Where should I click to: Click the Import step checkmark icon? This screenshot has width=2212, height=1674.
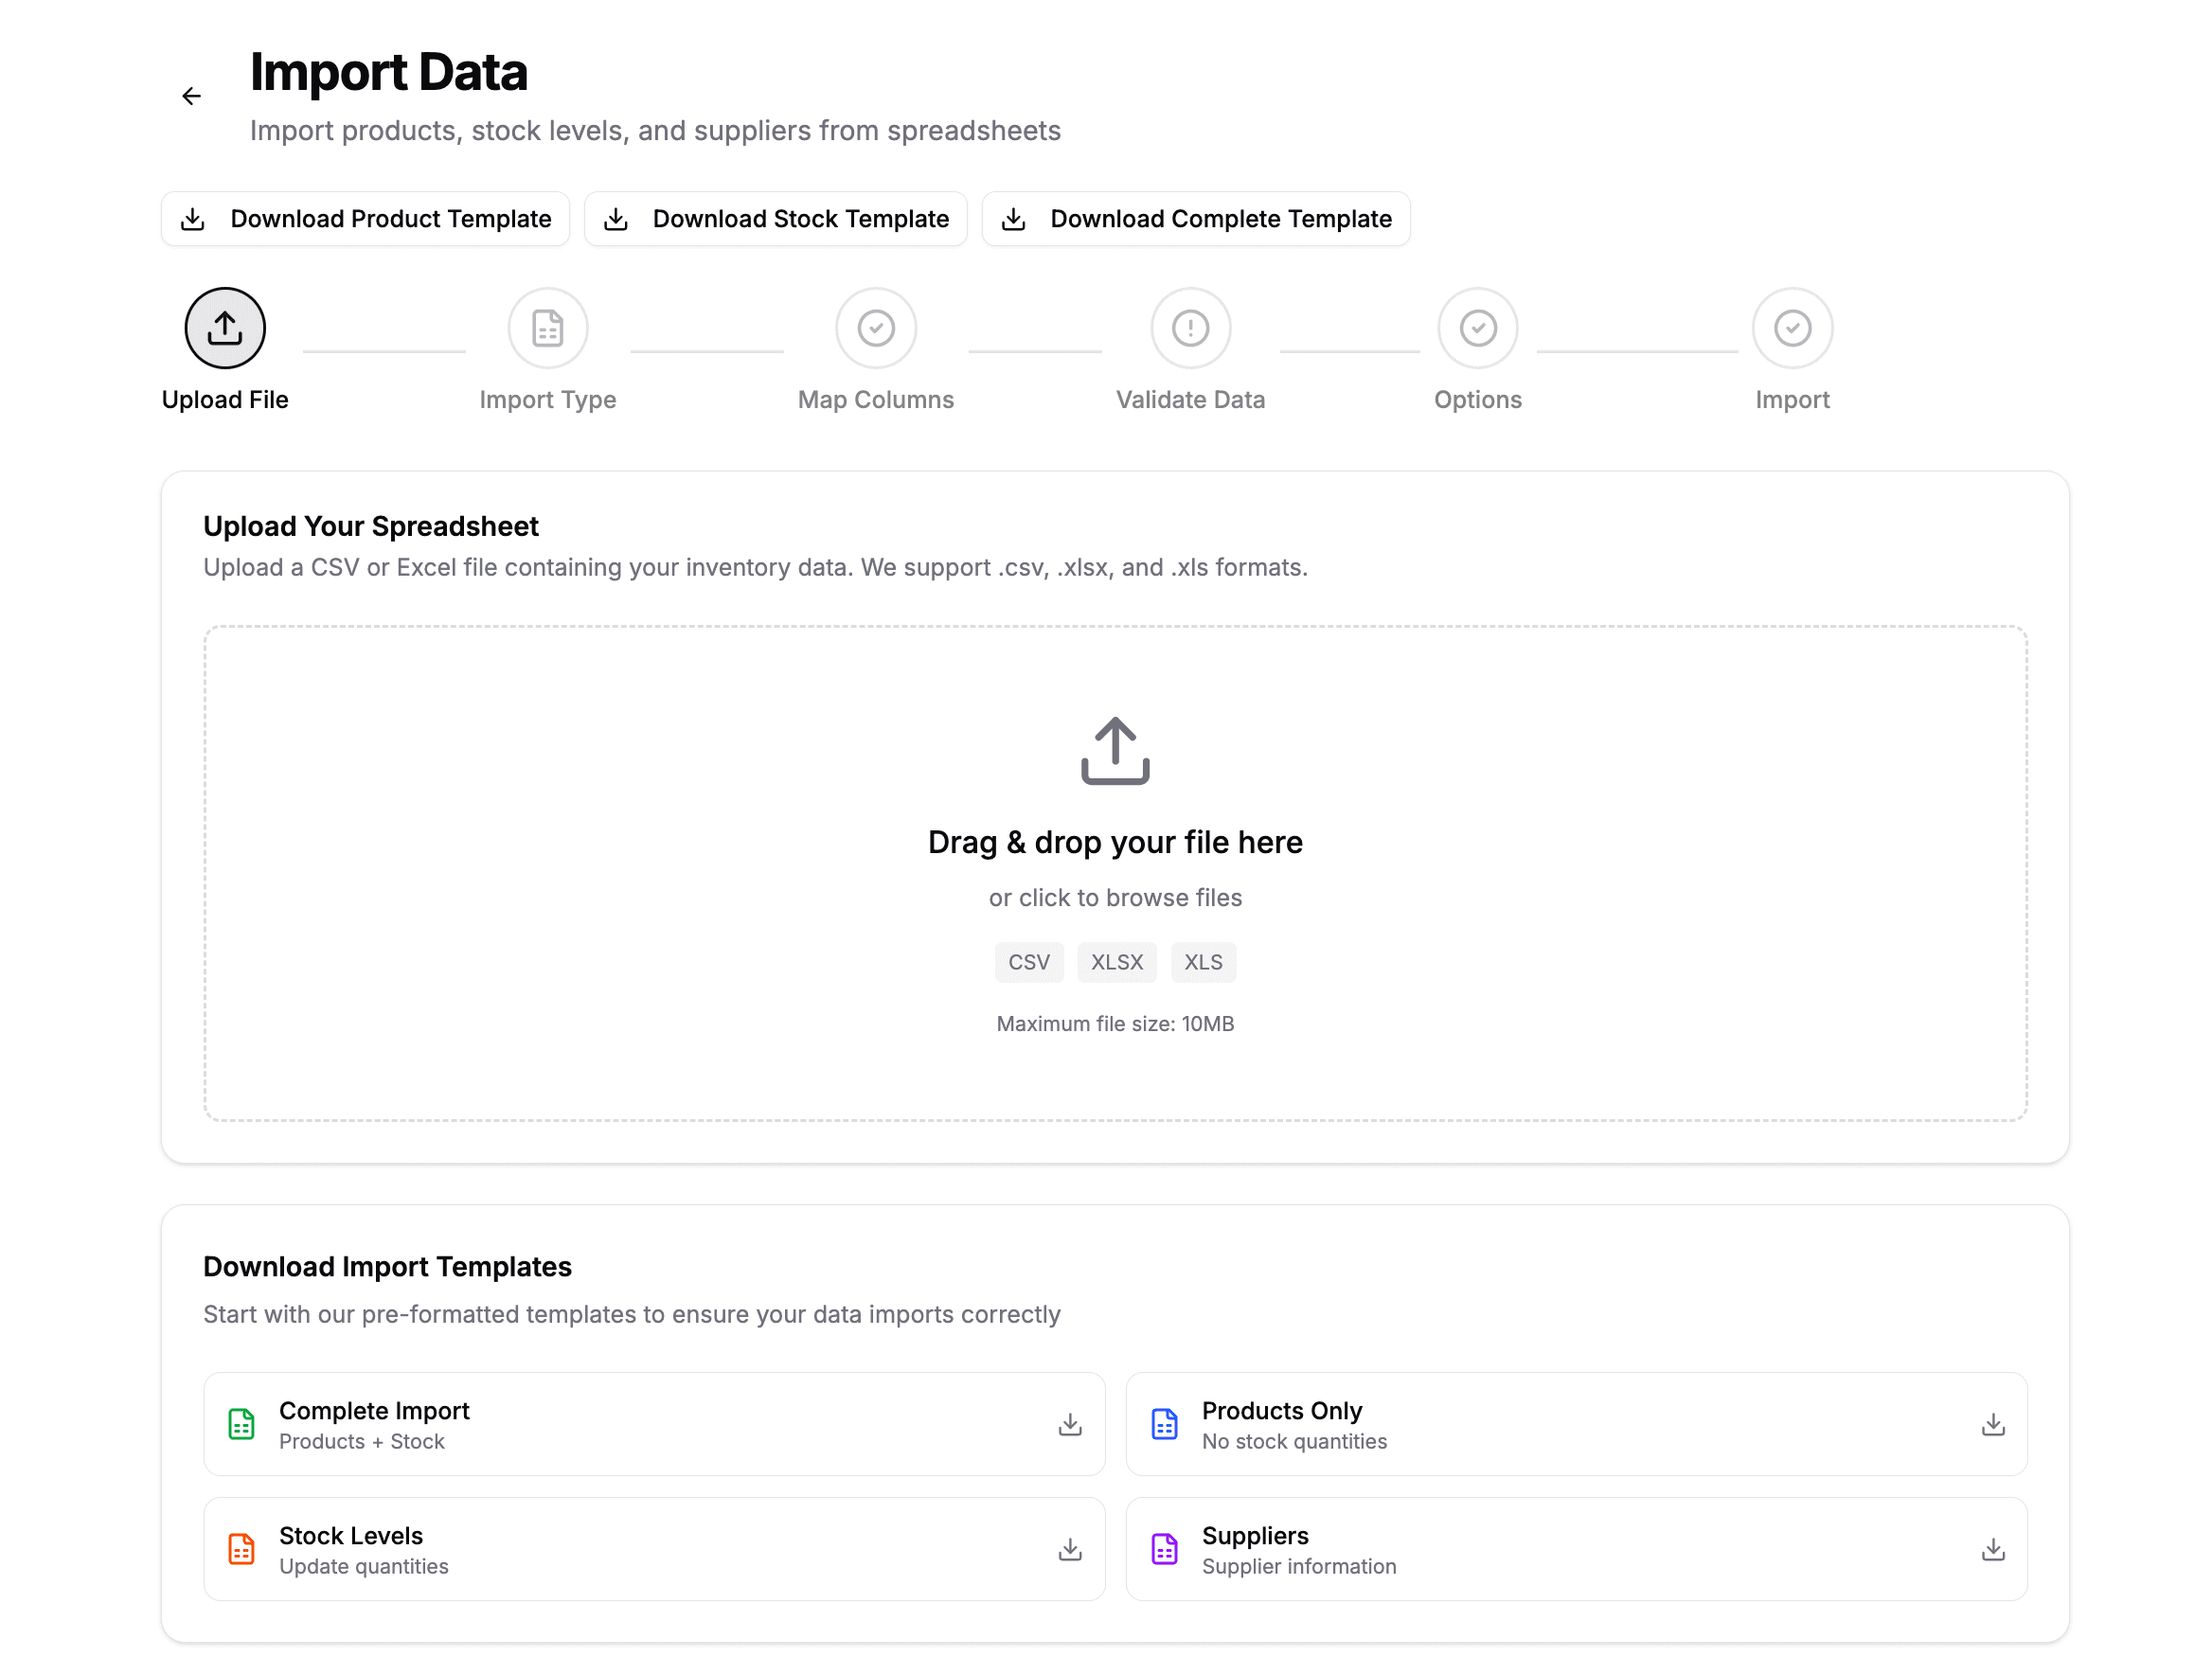click(x=1792, y=327)
